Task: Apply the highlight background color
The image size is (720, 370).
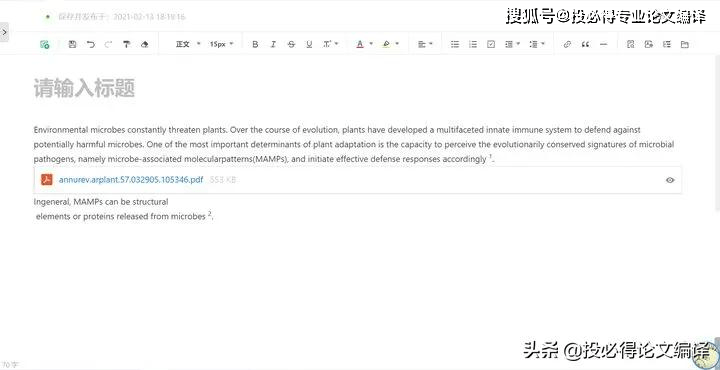Action: pyautogui.click(x=386, y=45)
